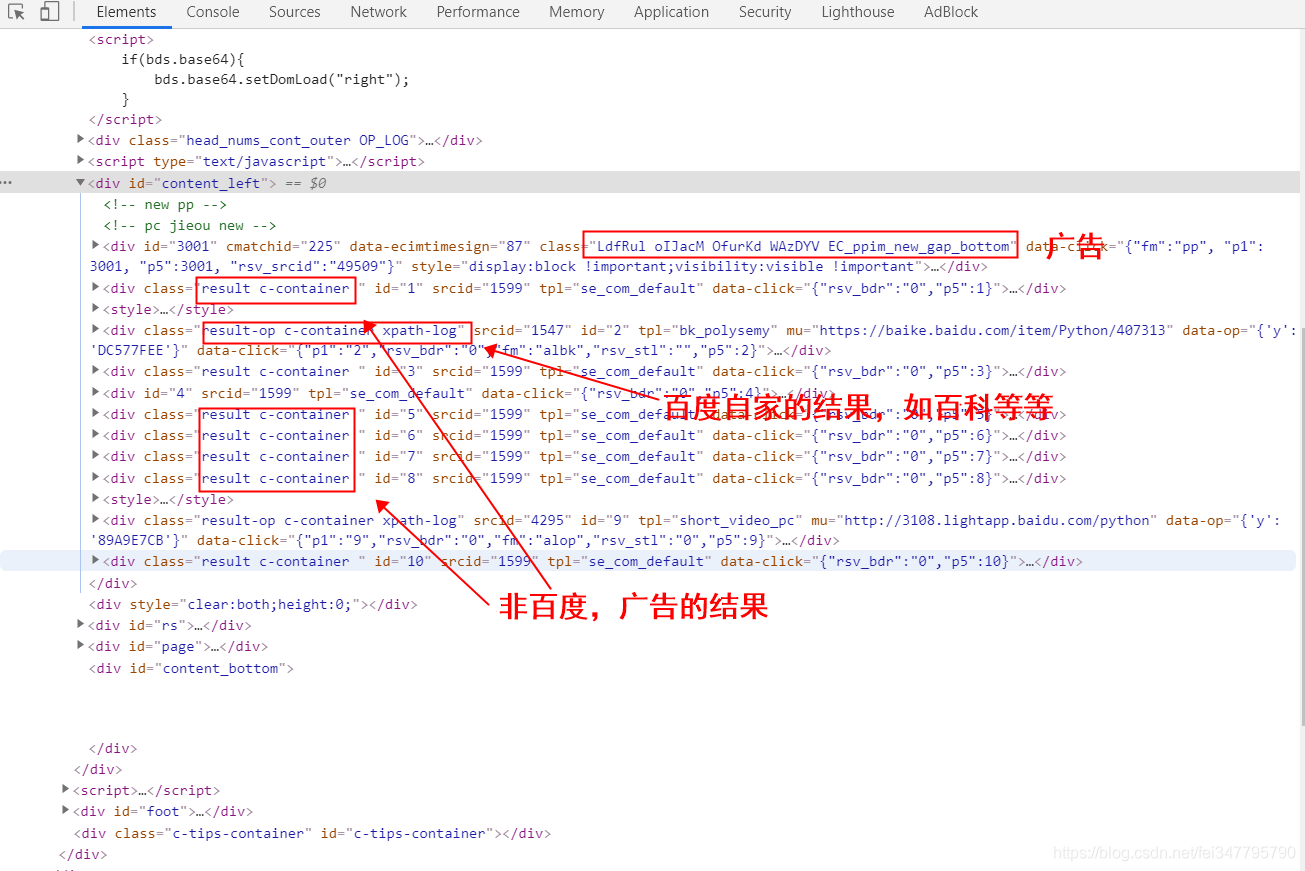Click the opening script tag at top
The image size is (1305, 871).
pos(121,39)
